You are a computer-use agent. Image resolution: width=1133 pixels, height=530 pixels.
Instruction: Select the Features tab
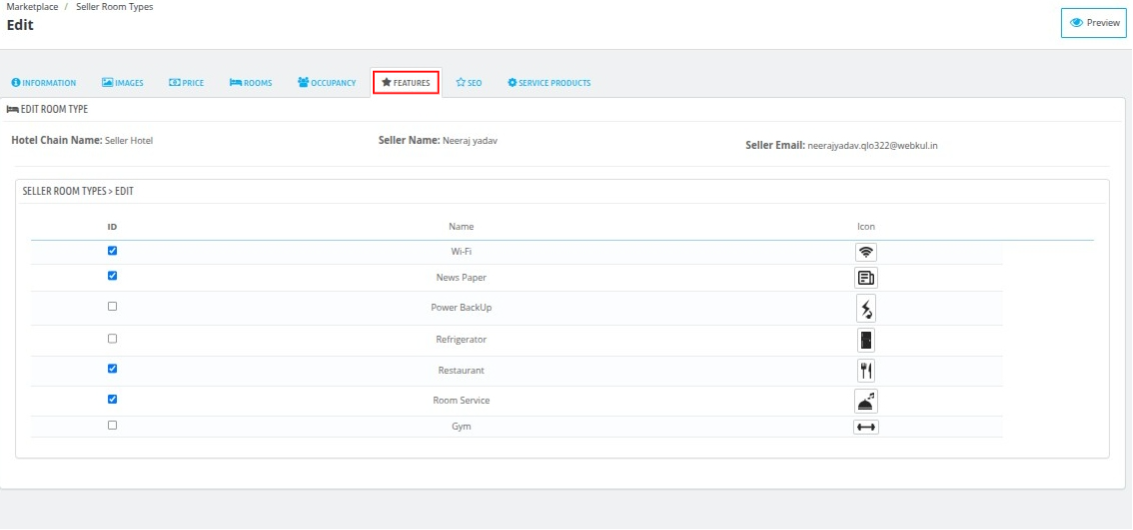[406, 83]
